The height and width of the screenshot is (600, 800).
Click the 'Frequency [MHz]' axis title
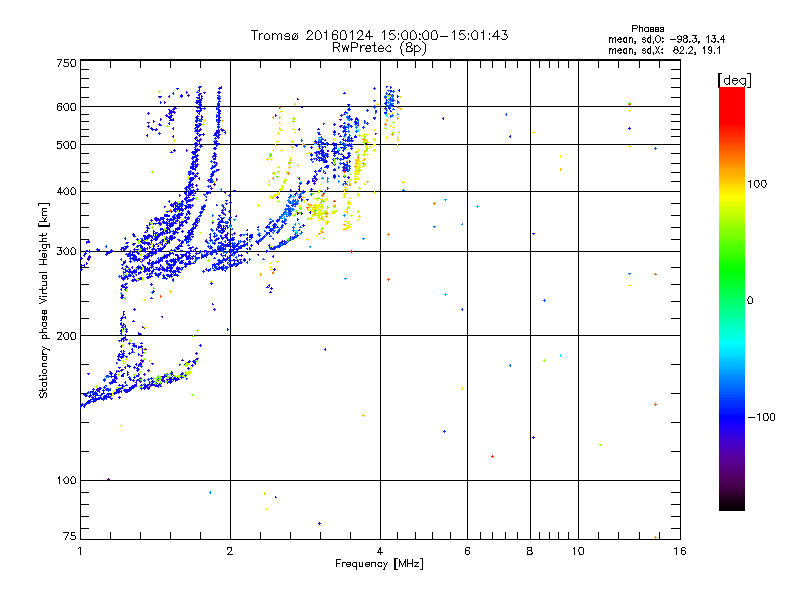(379, 564)
